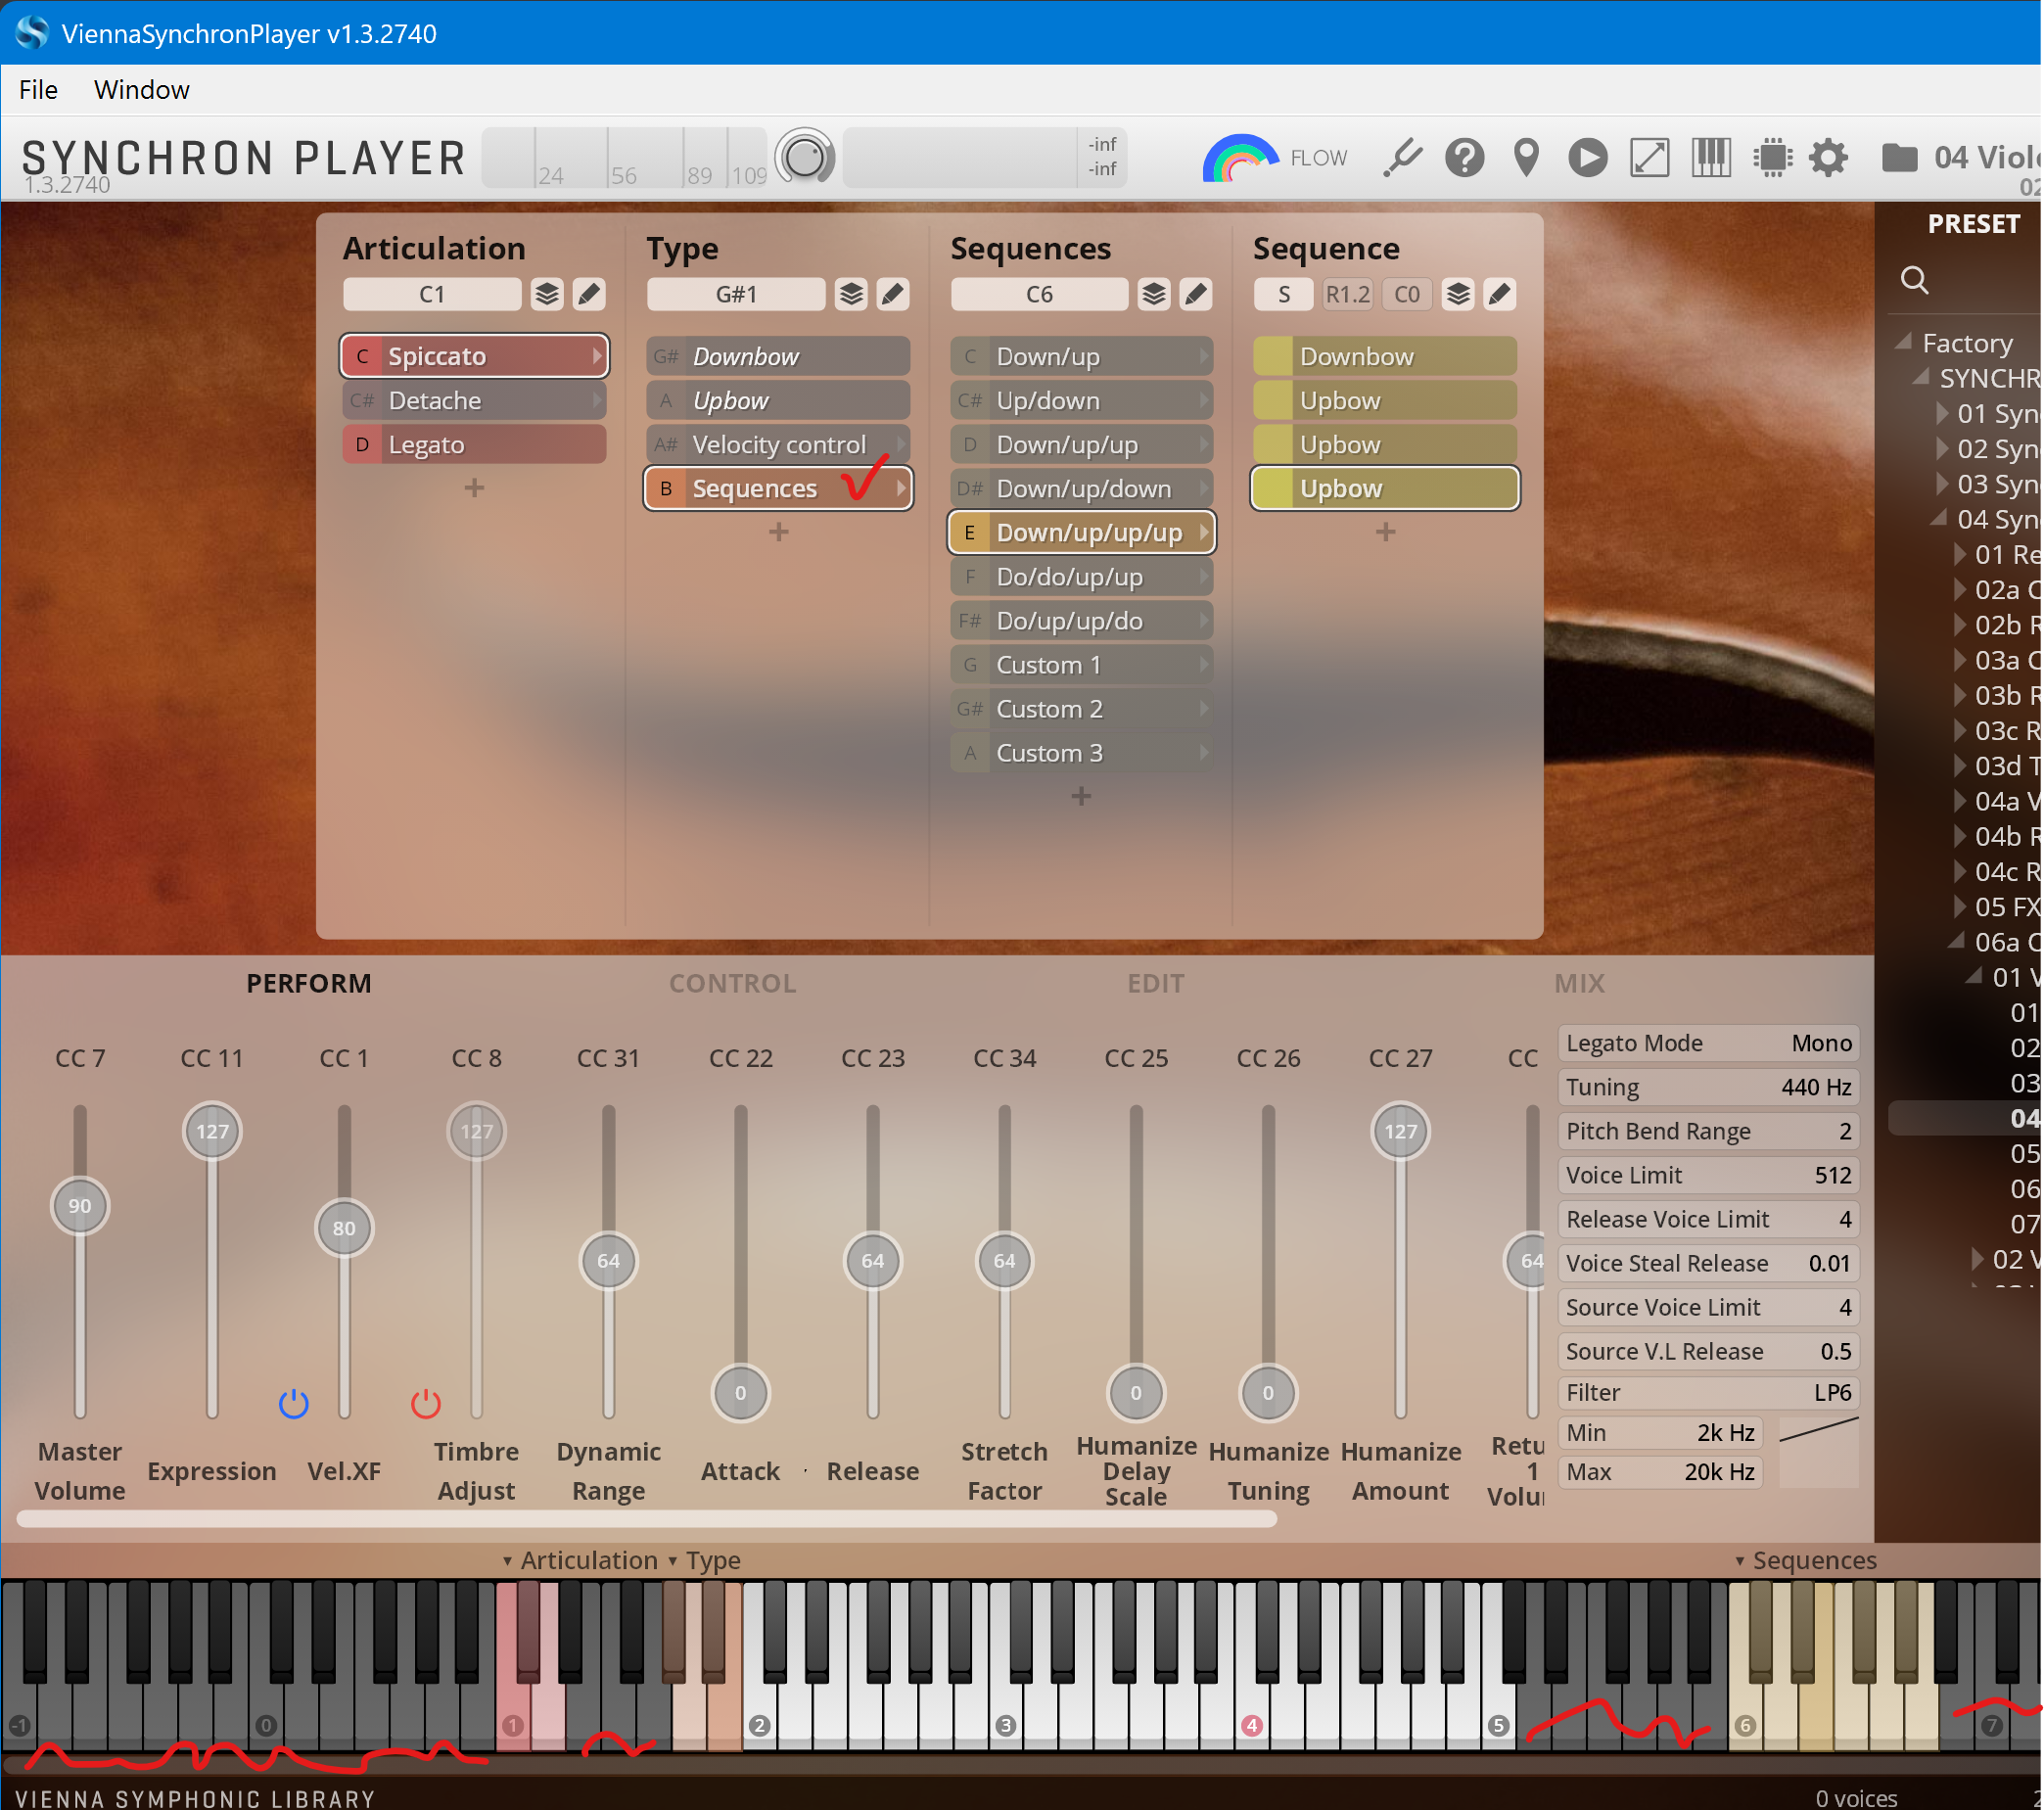Open the CPU chip icon
2044x1810 pixels.
point(1772,158)
